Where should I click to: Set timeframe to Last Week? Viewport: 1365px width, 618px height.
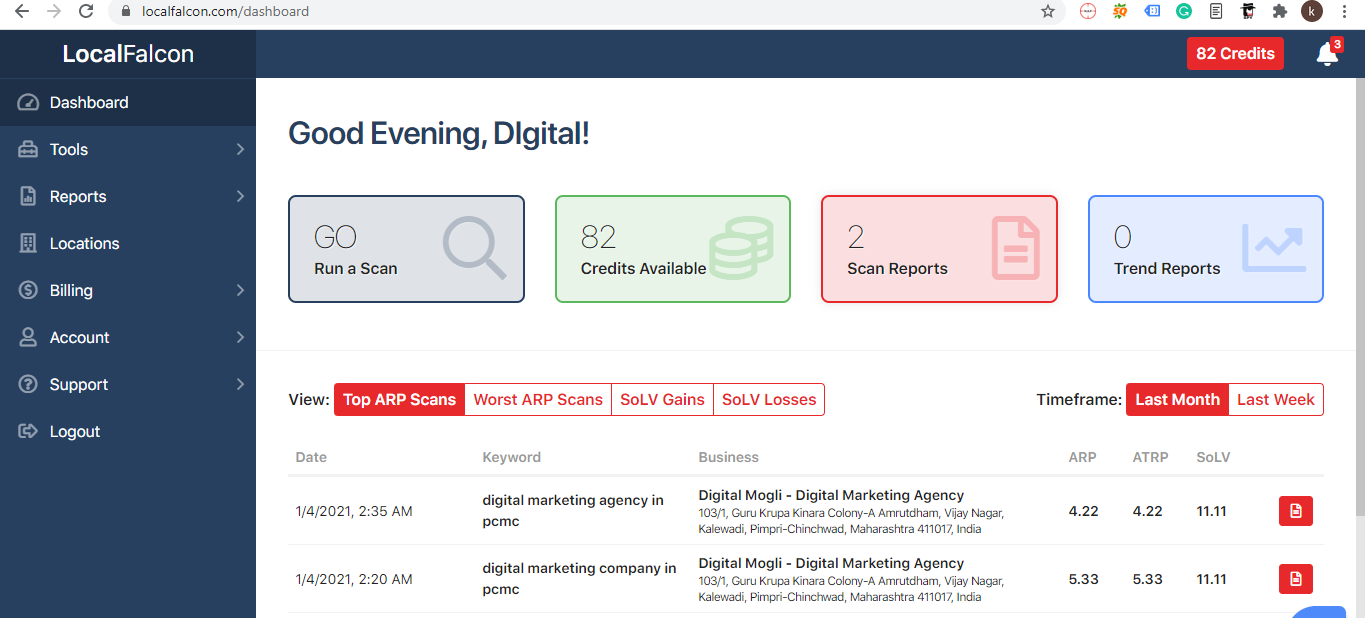click(x=1275, y=399)
